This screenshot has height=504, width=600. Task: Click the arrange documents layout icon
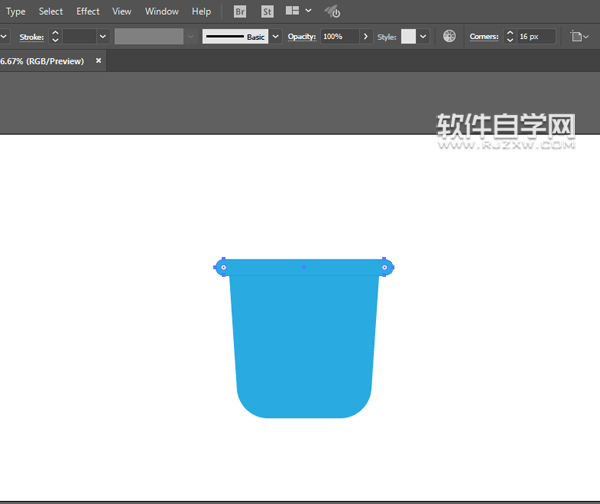(x=293, y=12)
